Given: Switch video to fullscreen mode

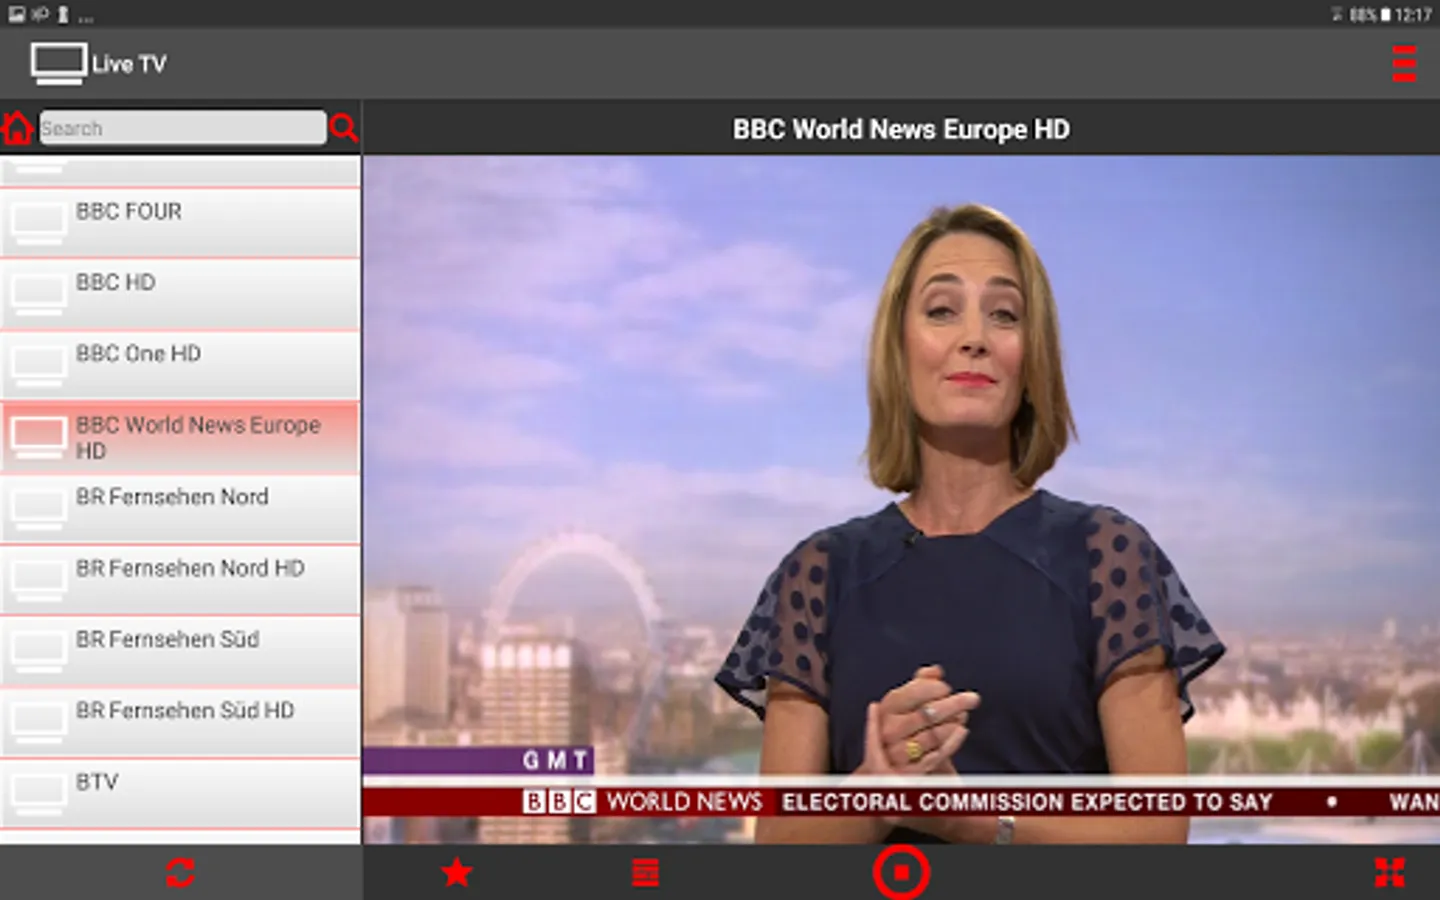Looking at the screenshot, I should tap(1390, 873).
